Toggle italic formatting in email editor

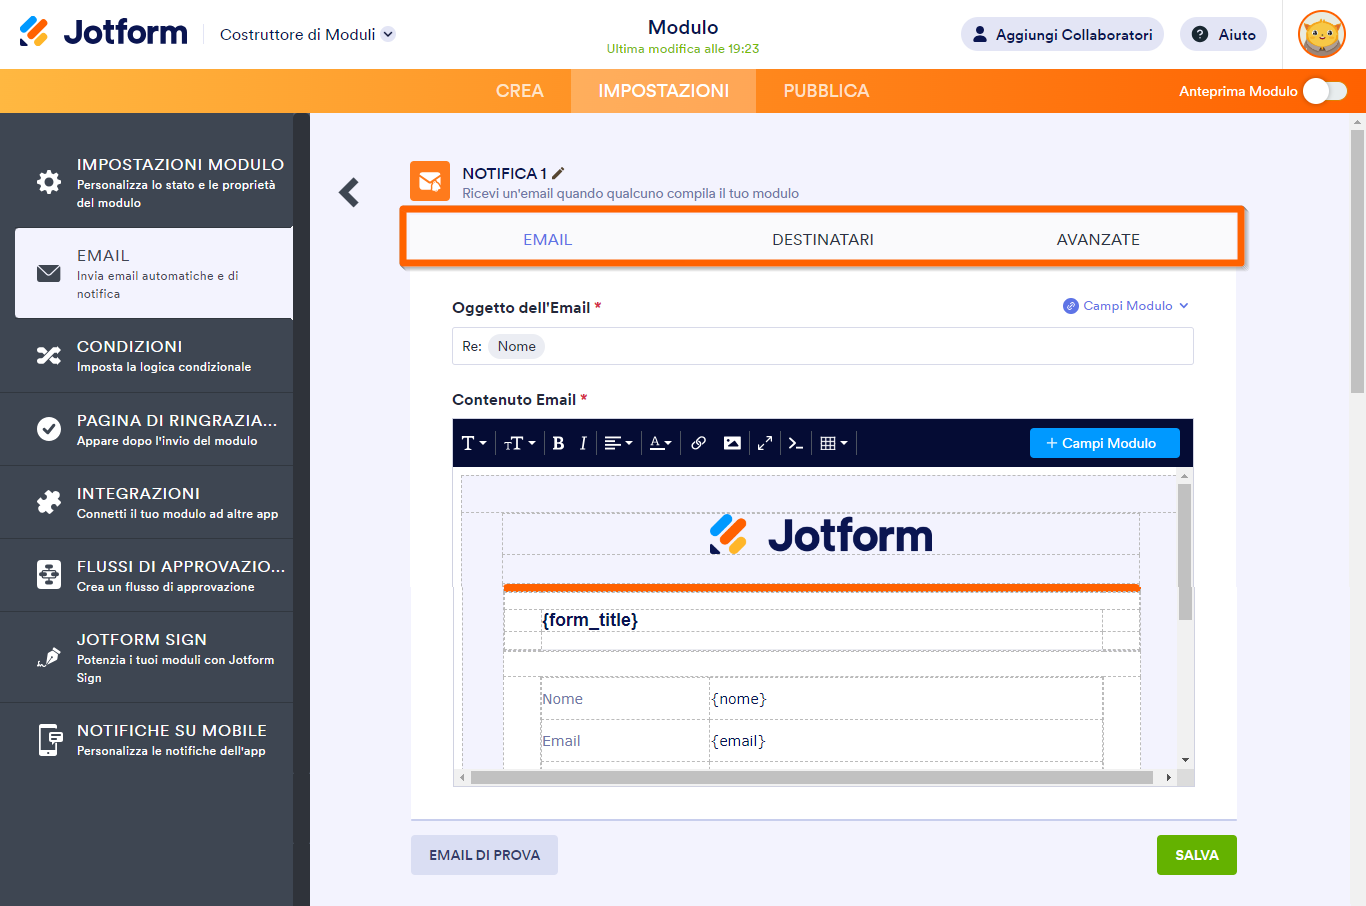(583, 443)
